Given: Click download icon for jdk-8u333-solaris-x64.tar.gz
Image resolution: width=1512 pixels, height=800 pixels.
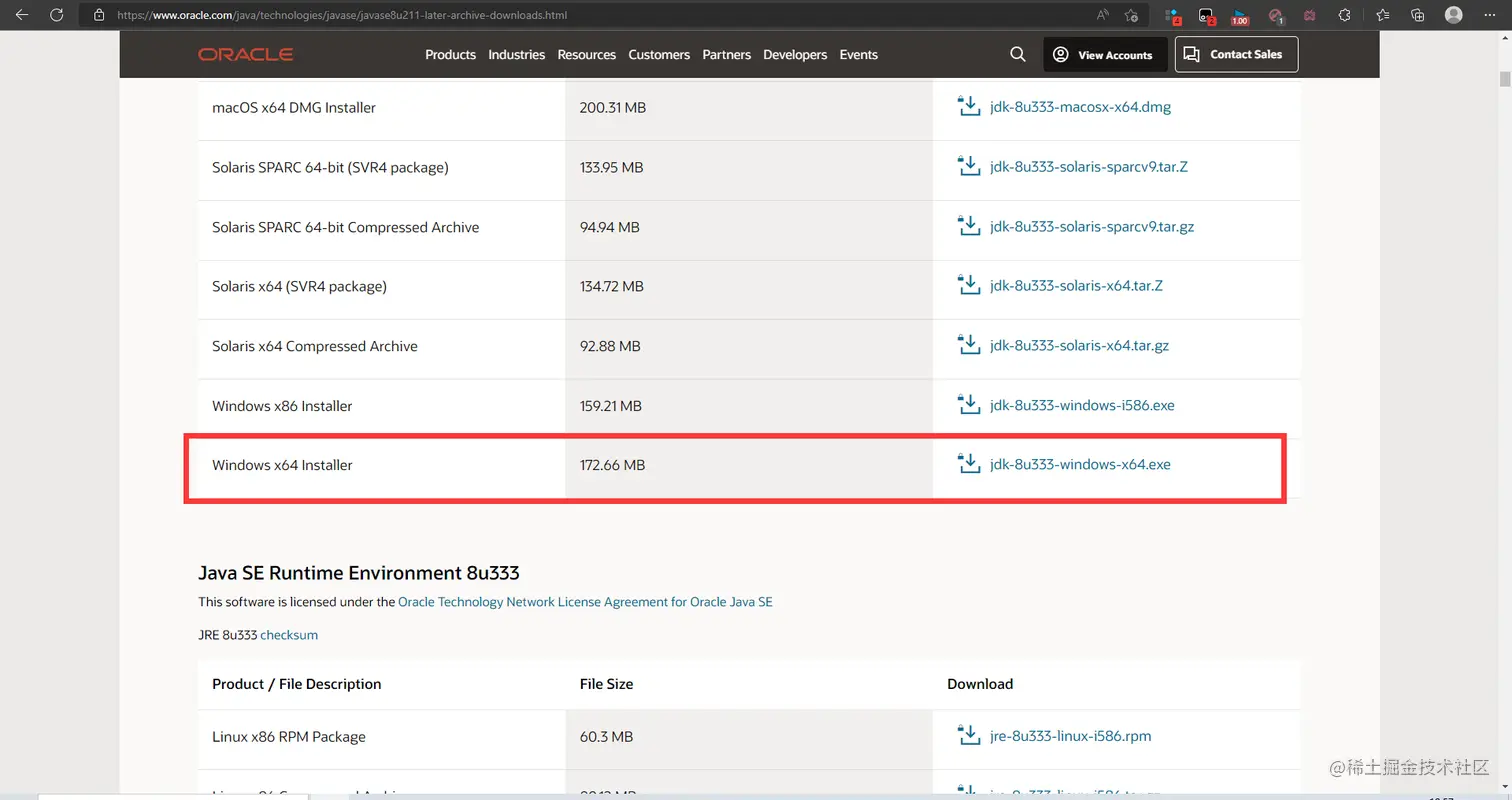Looking at the screenshot, I should [x=968, y=346].
